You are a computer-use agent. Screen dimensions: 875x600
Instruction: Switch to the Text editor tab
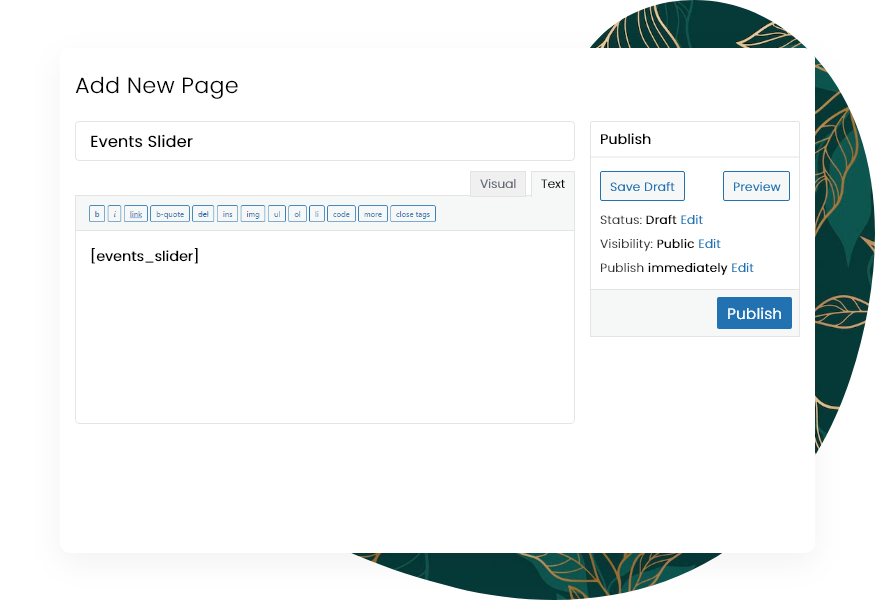click(x=552, y=183)
